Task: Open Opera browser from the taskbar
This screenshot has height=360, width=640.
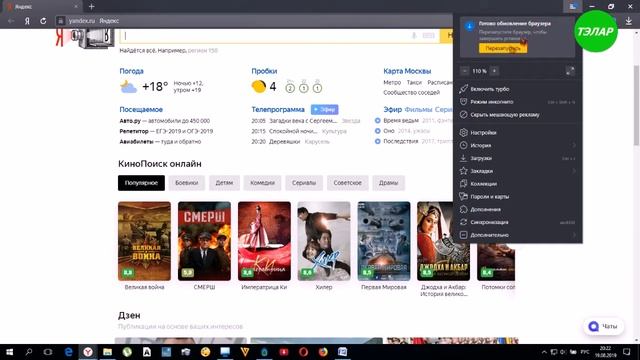Action: point(303,352)
